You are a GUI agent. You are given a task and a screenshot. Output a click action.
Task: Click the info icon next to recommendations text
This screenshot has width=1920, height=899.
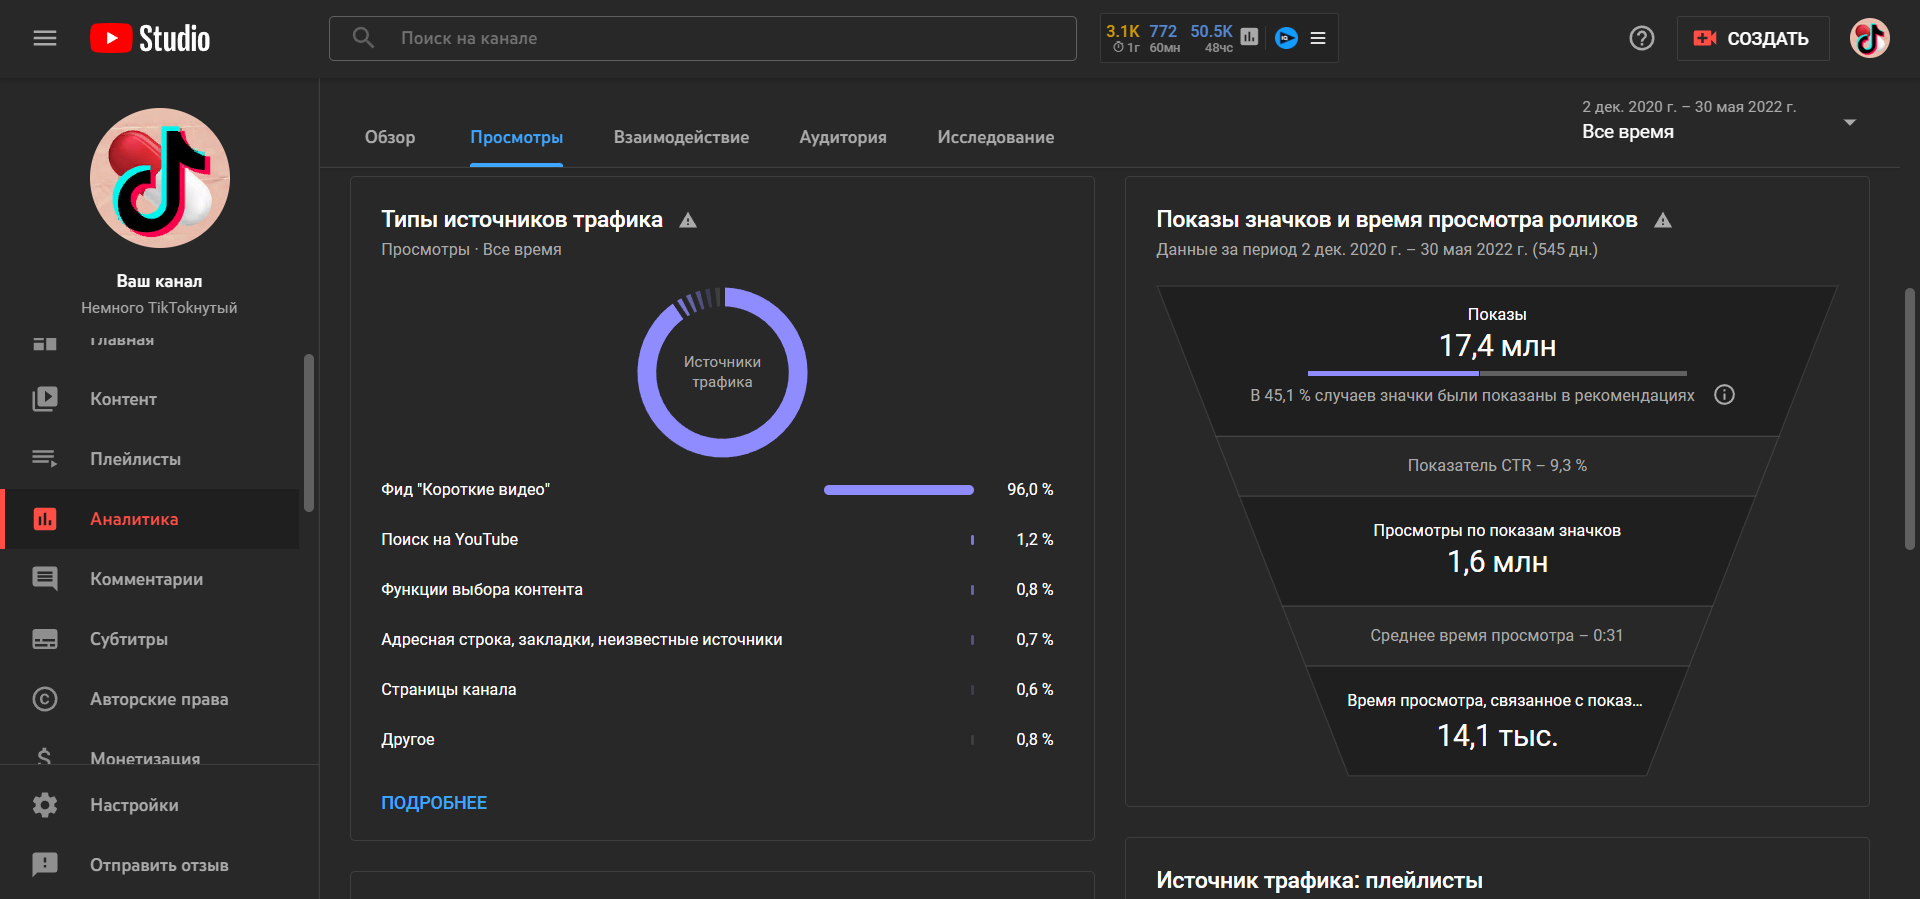[1724, 395]
